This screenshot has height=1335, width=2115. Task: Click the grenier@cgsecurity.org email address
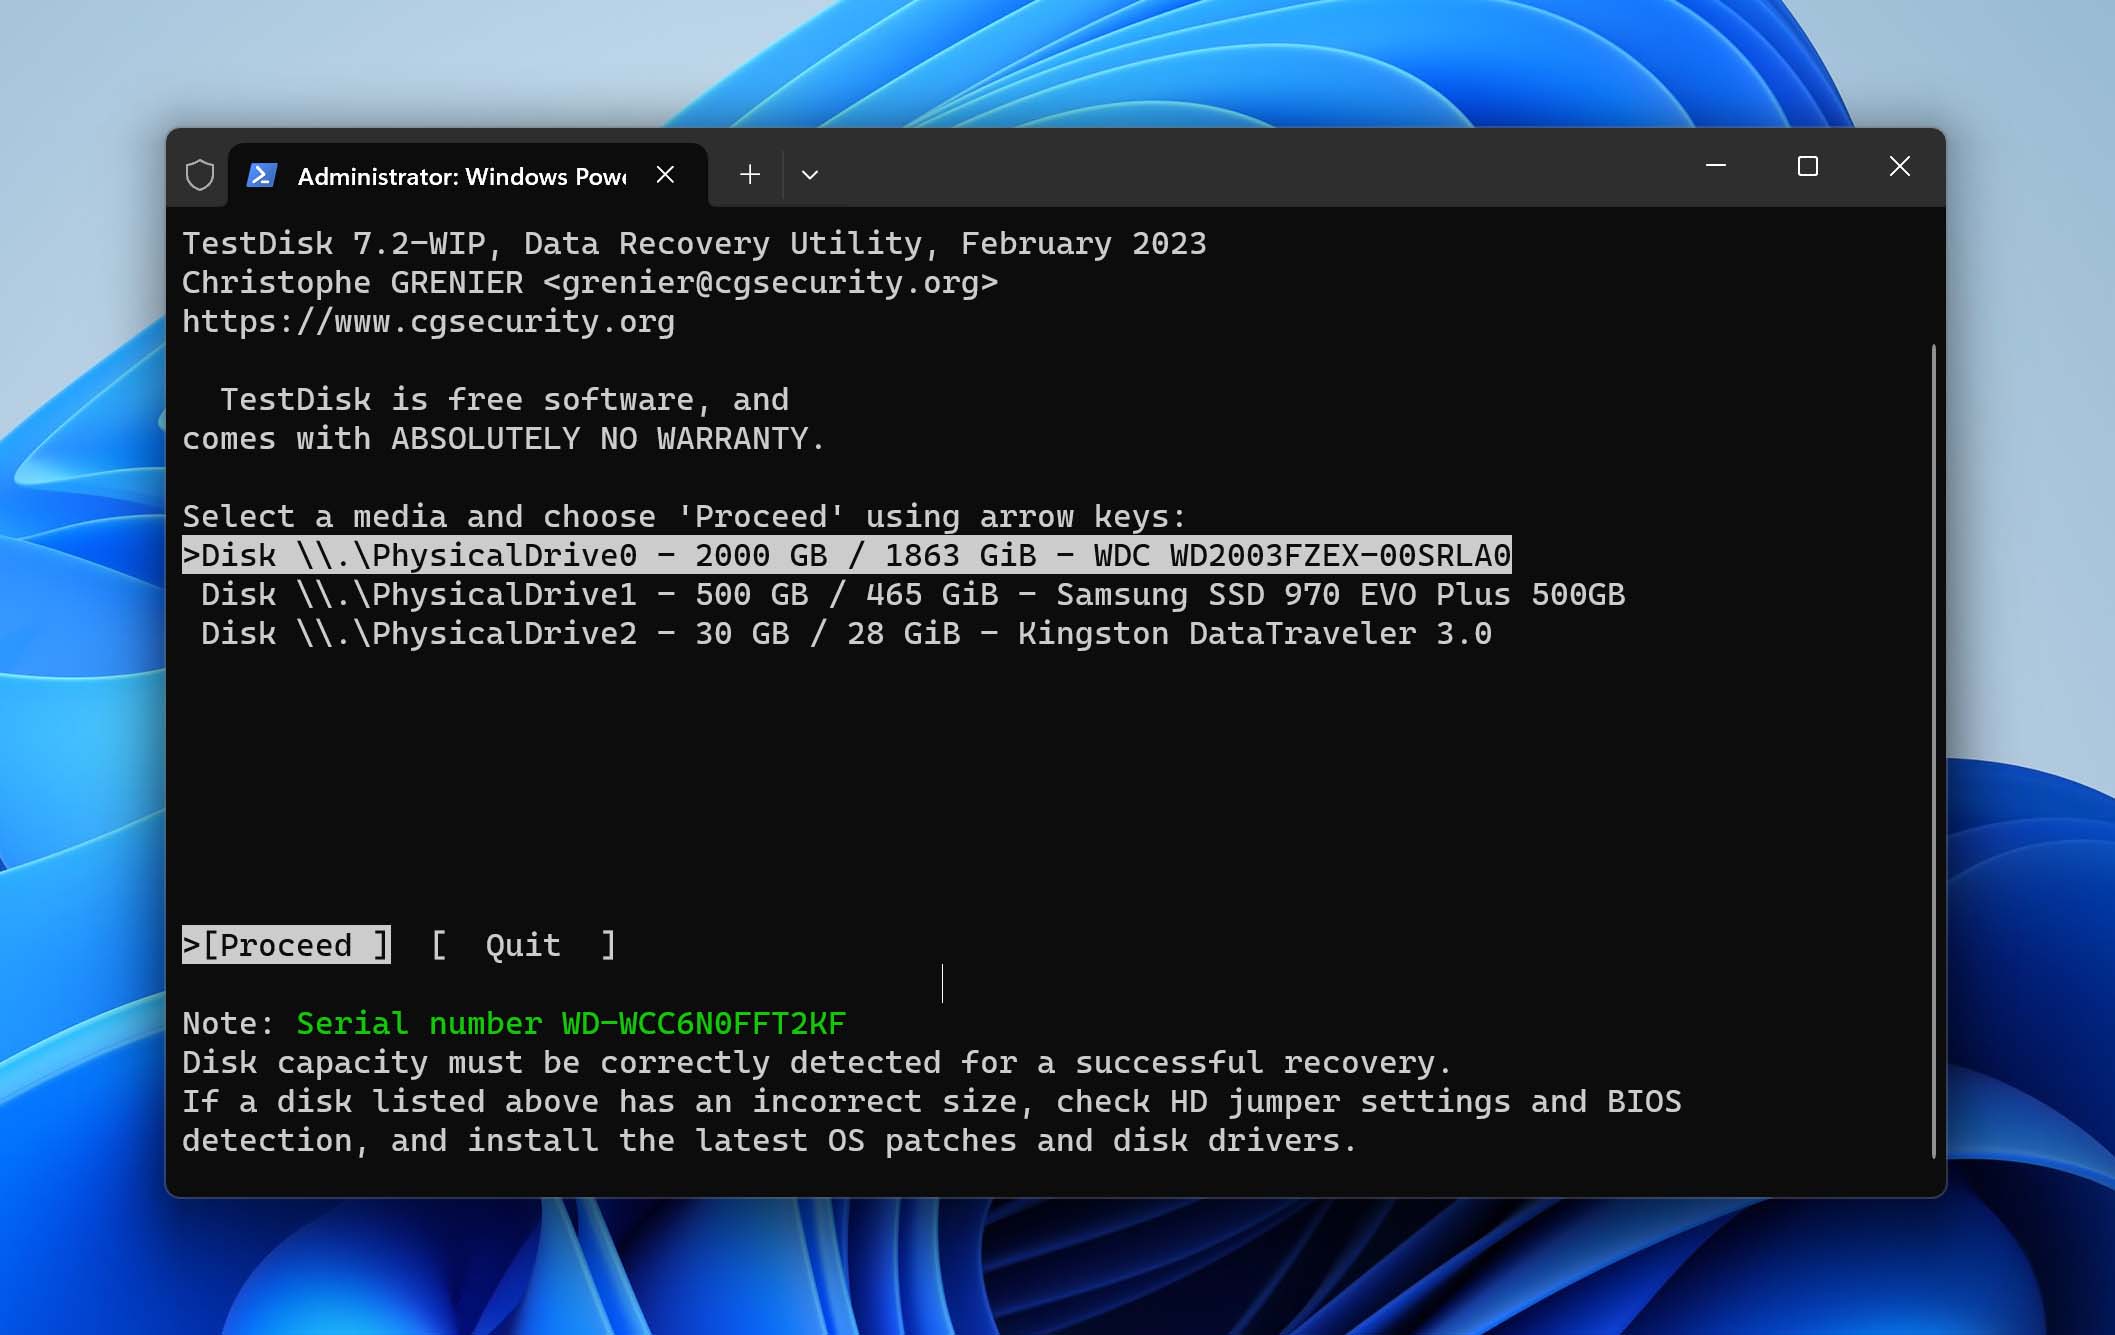(x=770, y=282)
